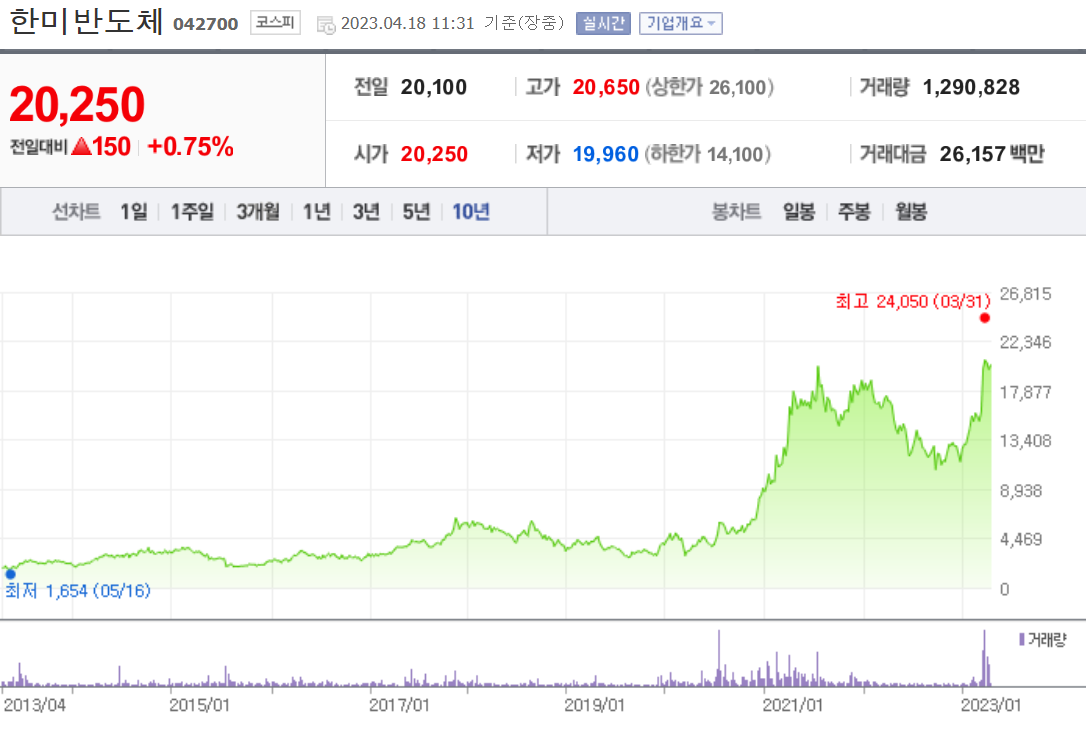Image resolution: width=1086 pixels, height=729 pixels.
Task: Click the 13,408 y-axis label
Action: pyautogui.click(x=1026, y=440)
